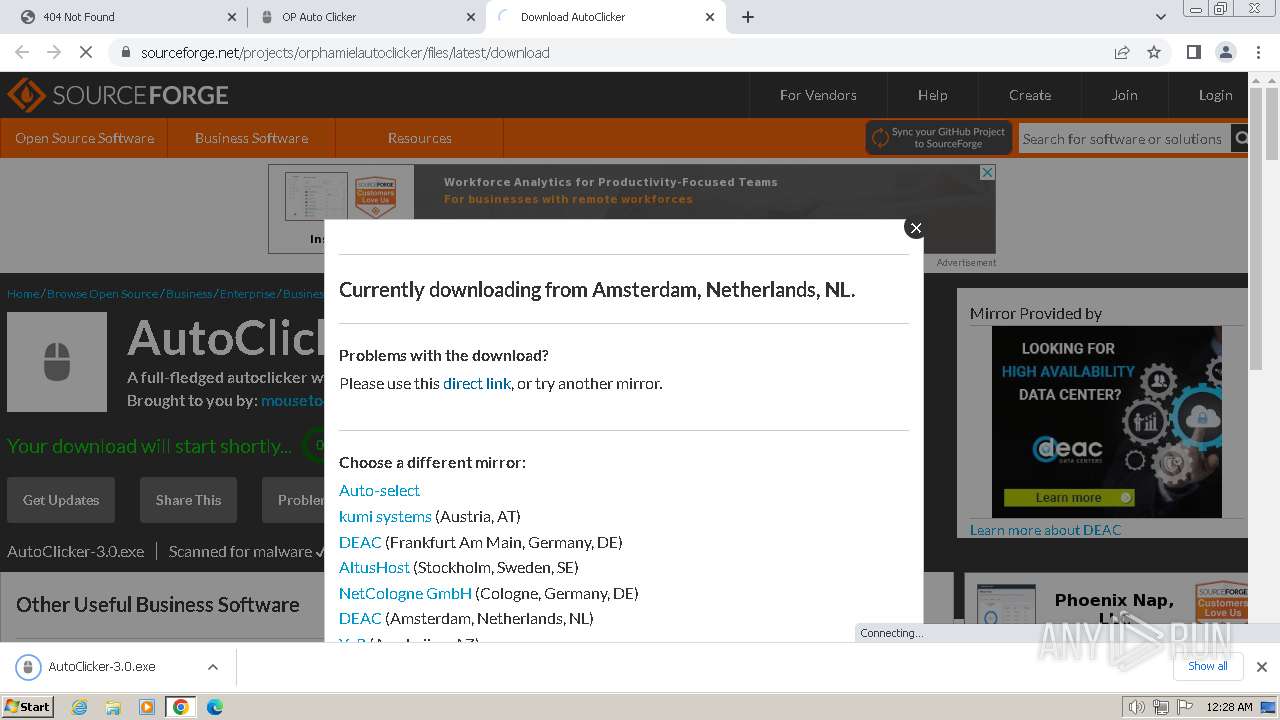The image size is (1280, 720).
Task: Open the Business Software tab
Action: (251, 138)
